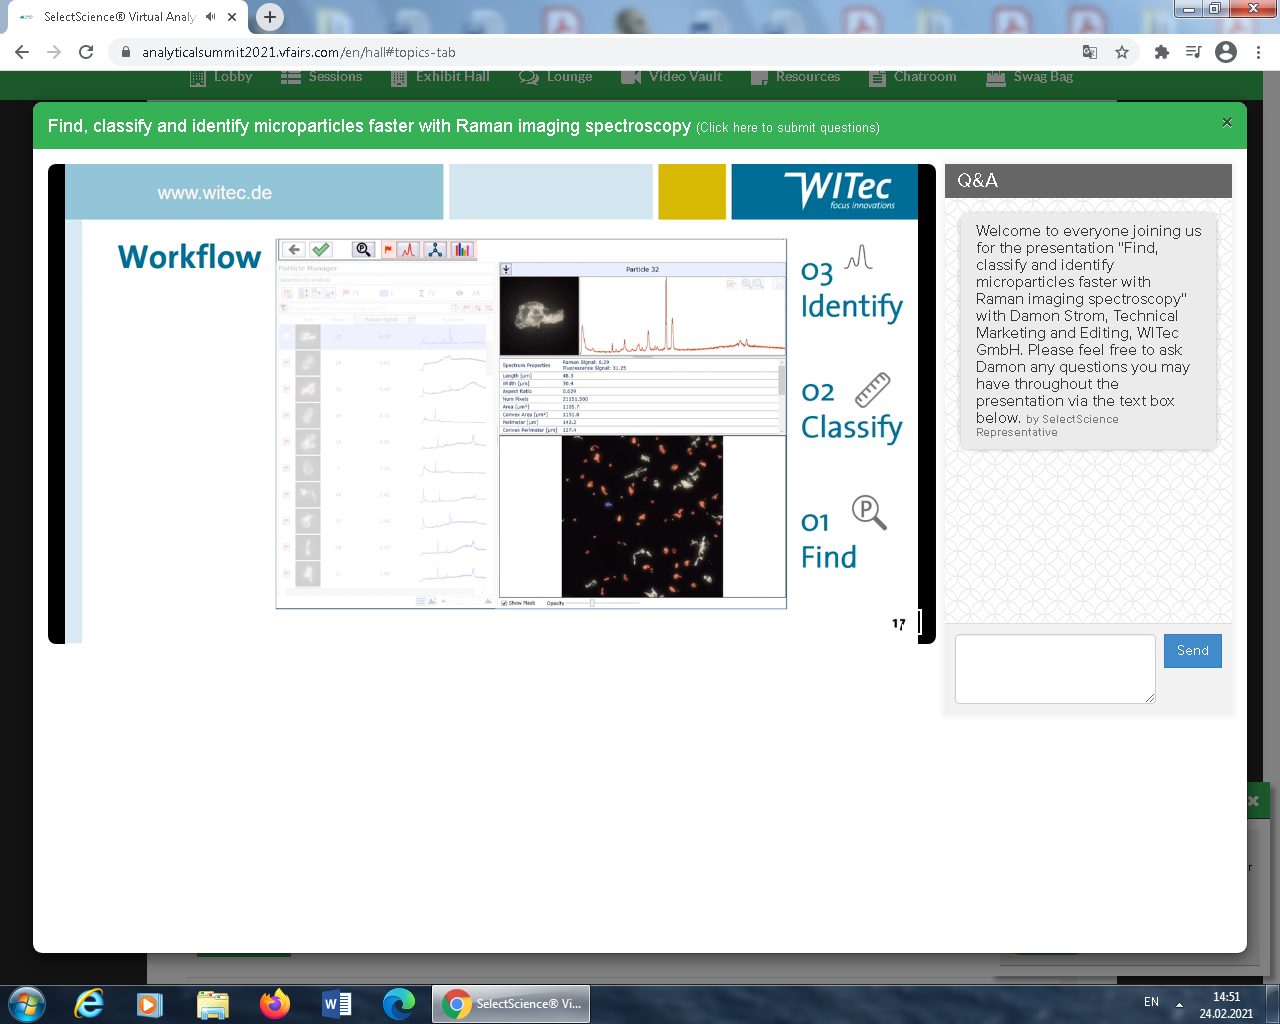Open the Chrome three-dot menu
The height and width of the screenshot is (1024, 1280).
click(x=1258, y=52)
